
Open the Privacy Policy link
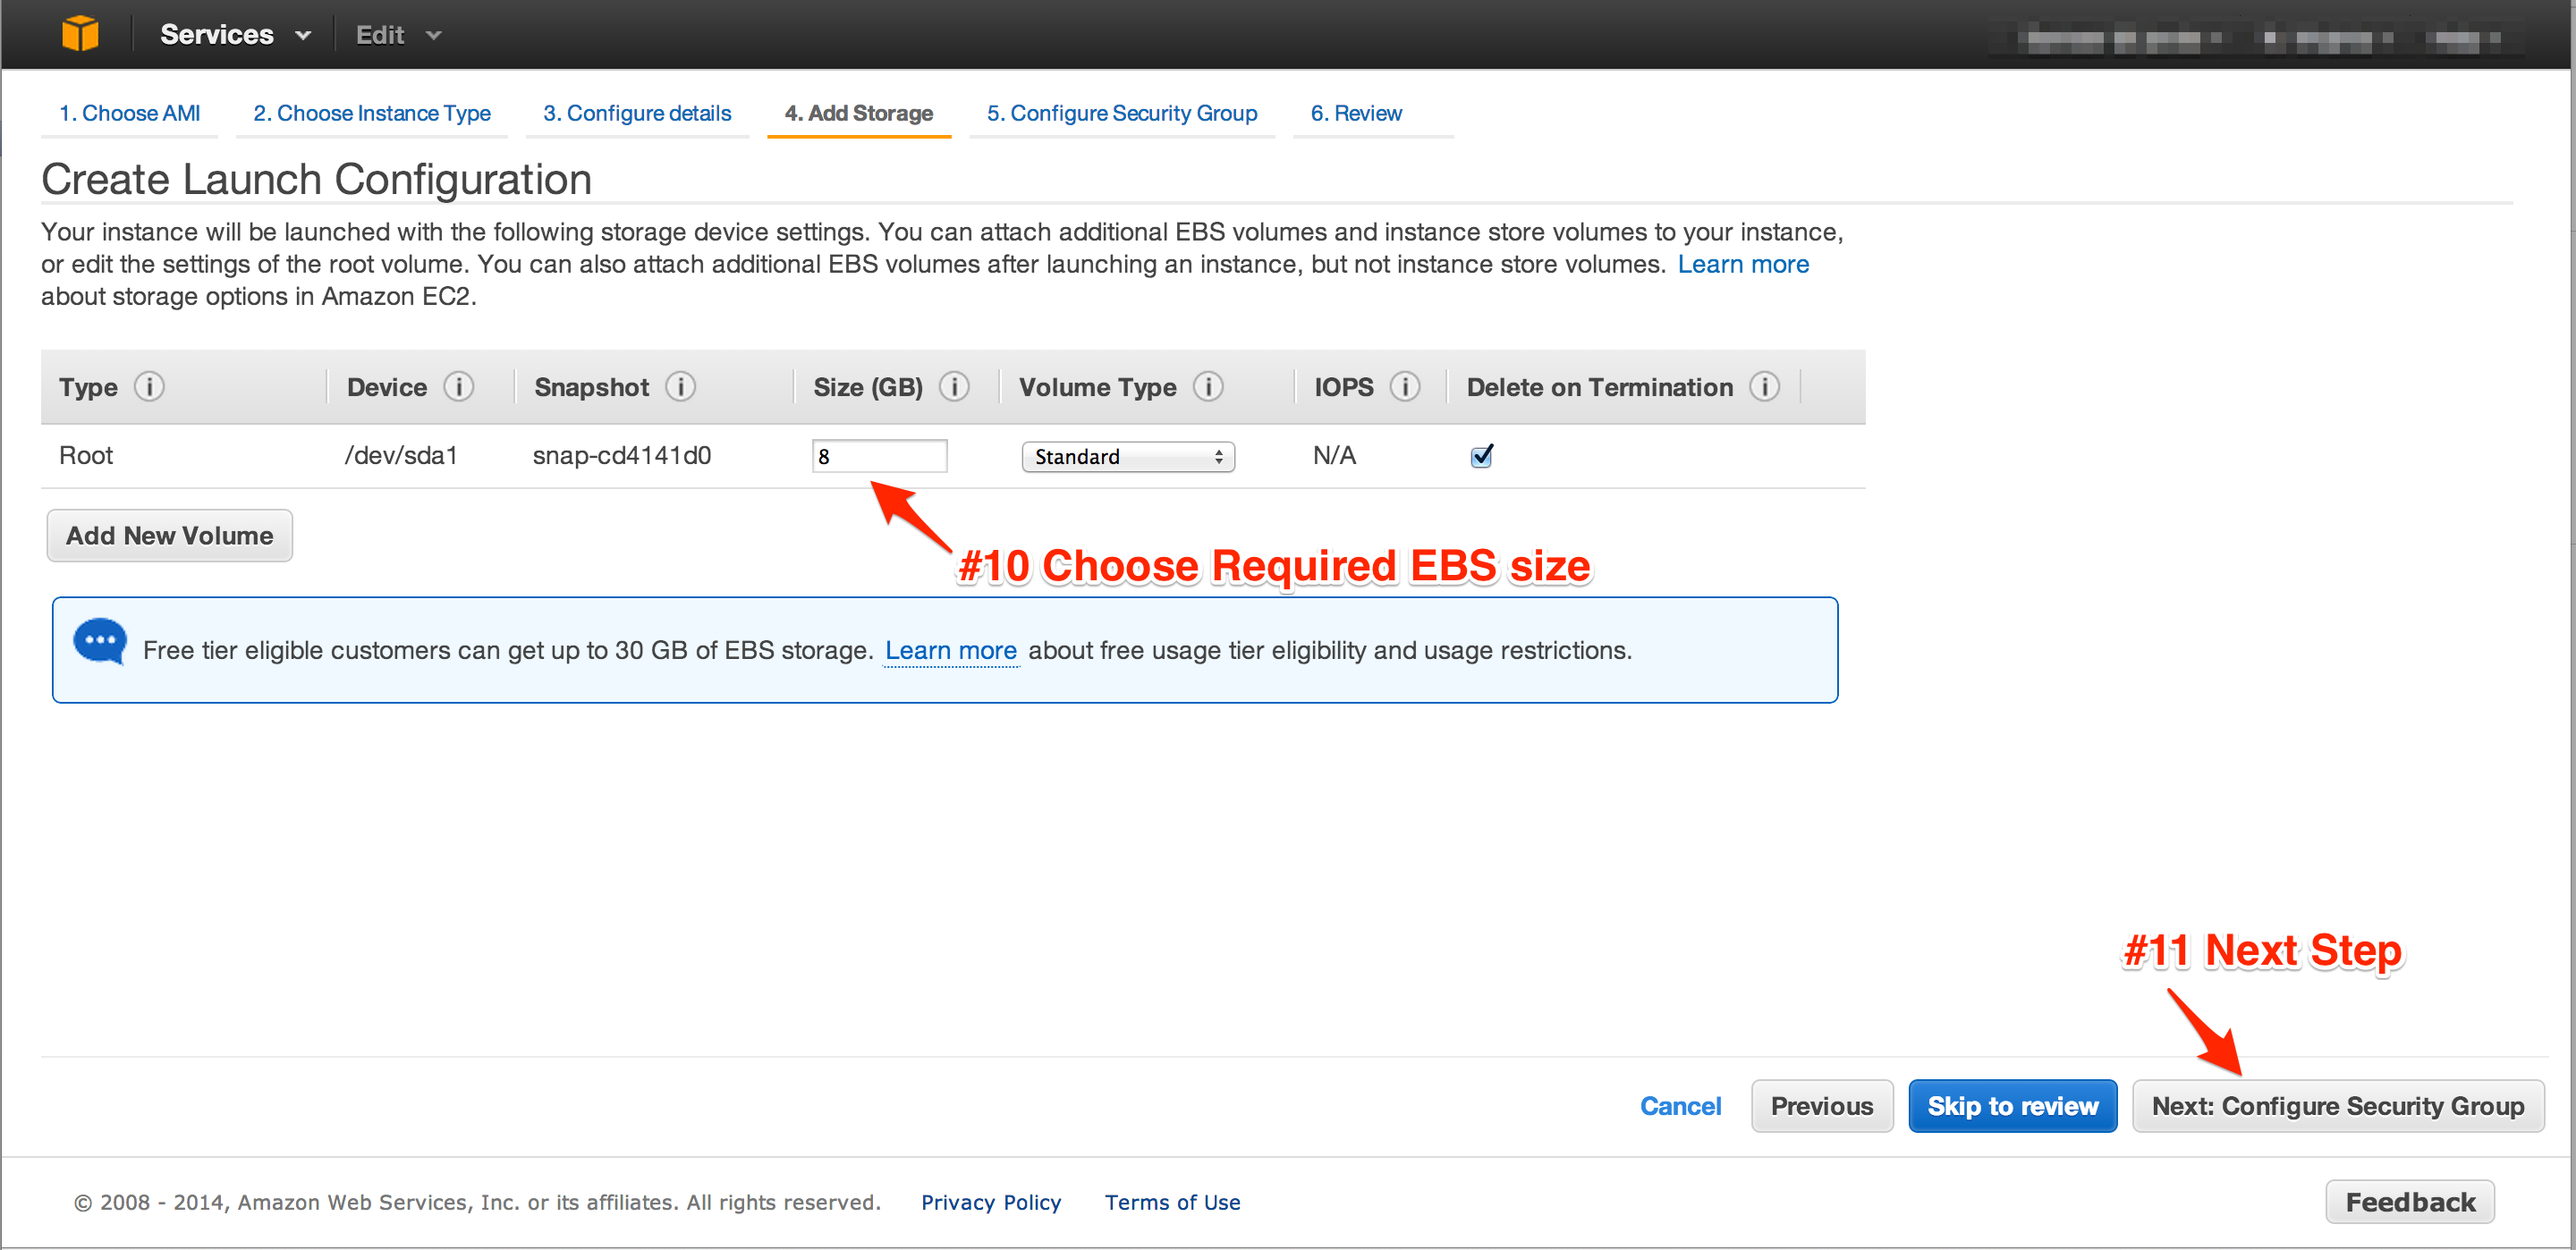click(x=991, y=1202)
